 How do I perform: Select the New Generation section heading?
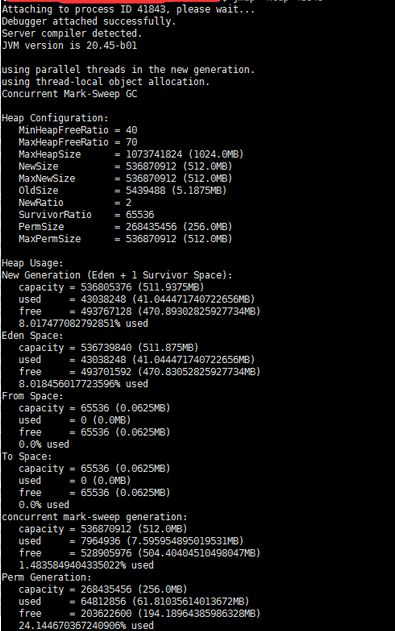point(117,275)
